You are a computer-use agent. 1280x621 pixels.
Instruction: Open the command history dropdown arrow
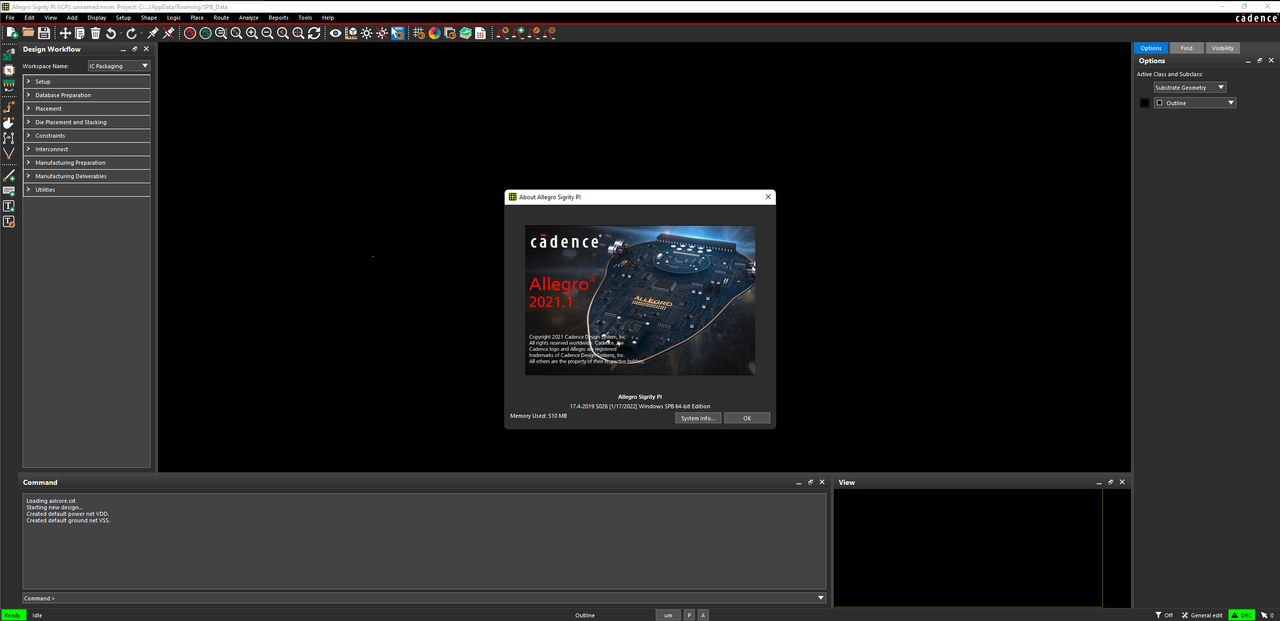point(821,598)
